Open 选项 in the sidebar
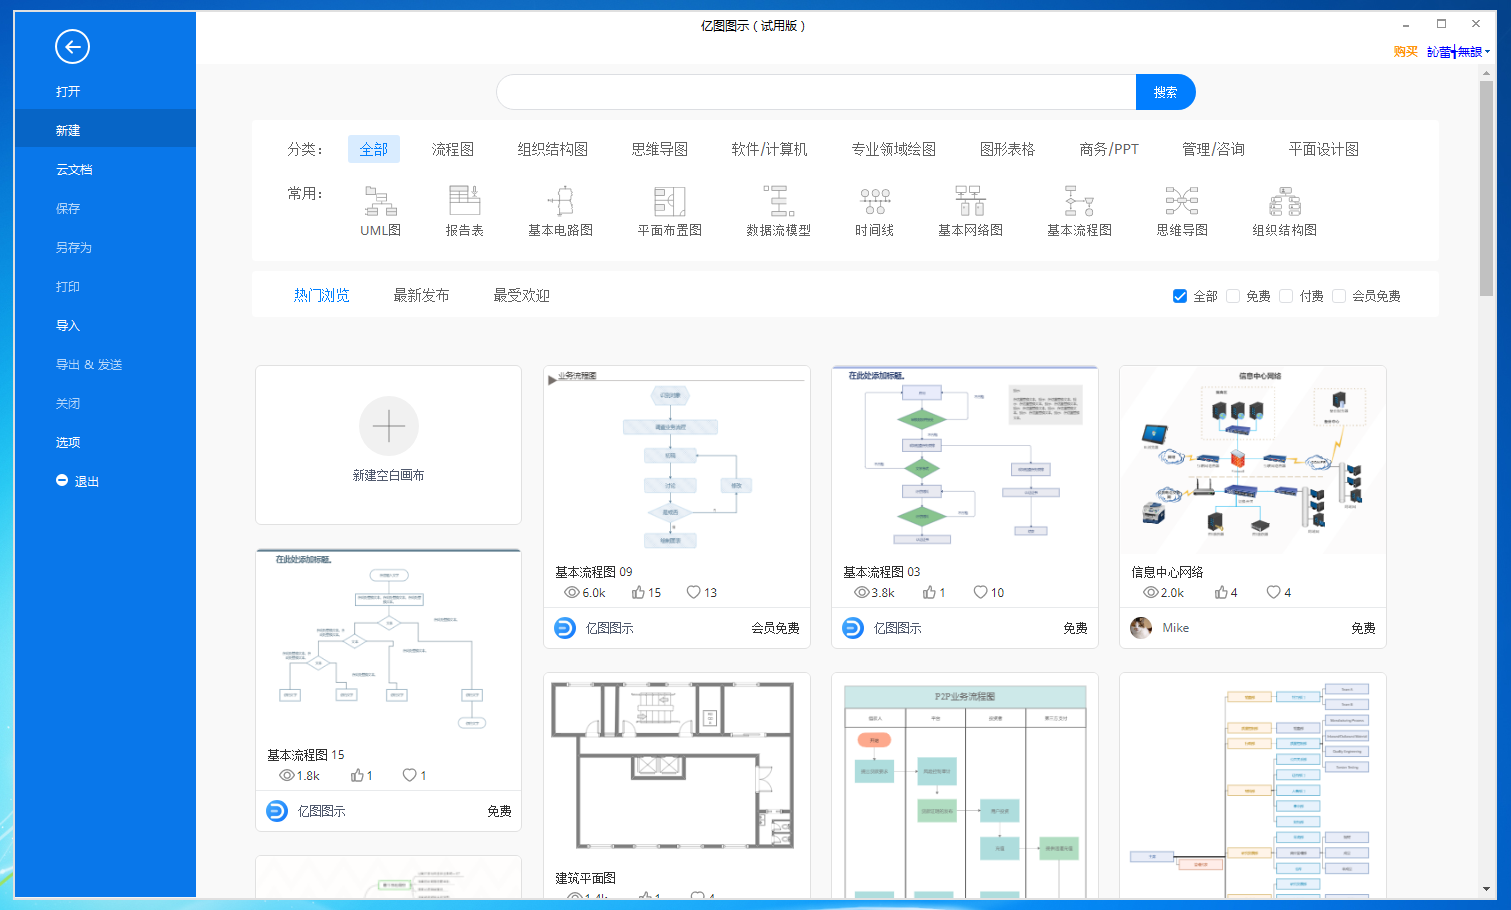 [x=105, y=442]
